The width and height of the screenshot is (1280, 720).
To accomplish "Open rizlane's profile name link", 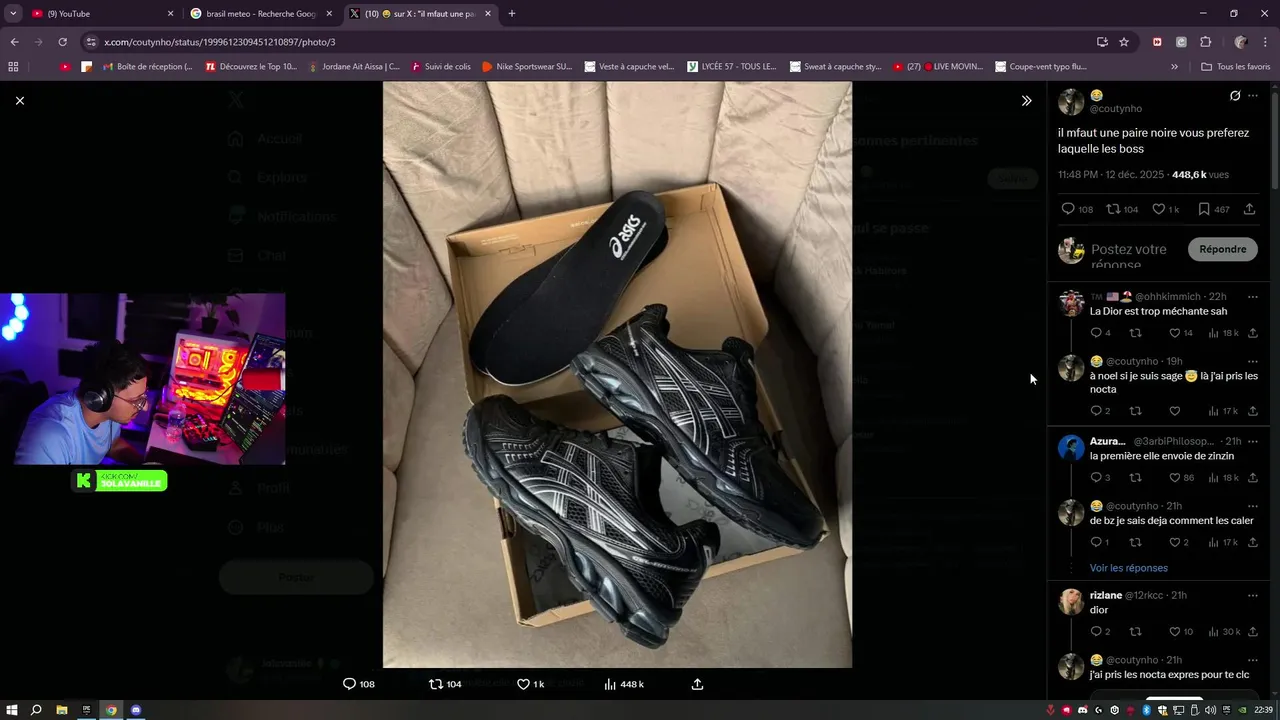I will pos(1105,595).
